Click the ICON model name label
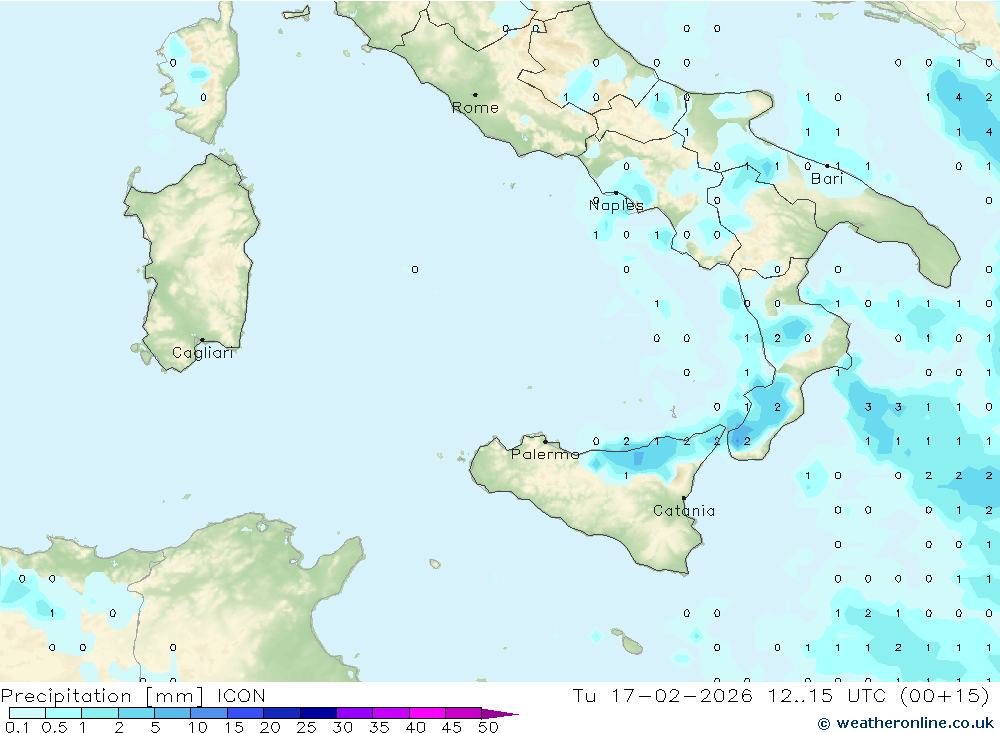1000x733 pixels. coord(241,695)
